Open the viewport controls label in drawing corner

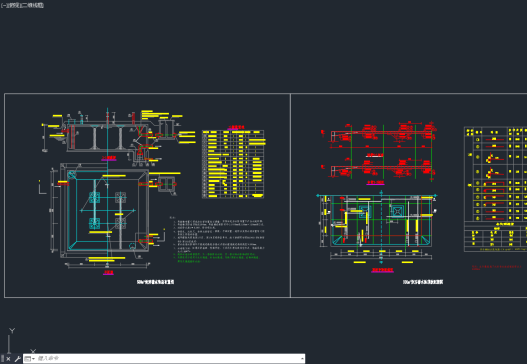coord(22,5)
